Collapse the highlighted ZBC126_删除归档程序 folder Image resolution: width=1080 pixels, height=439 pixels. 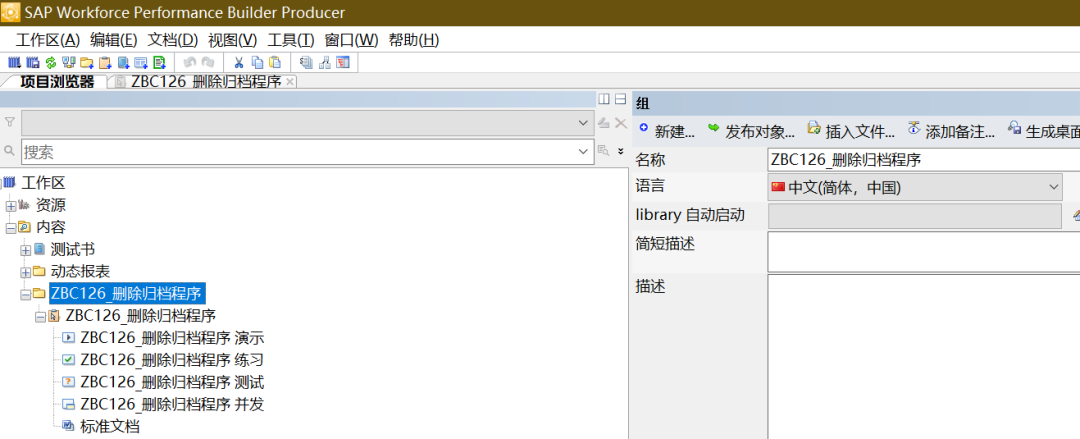pyautogui.click(x=25, y=294)
